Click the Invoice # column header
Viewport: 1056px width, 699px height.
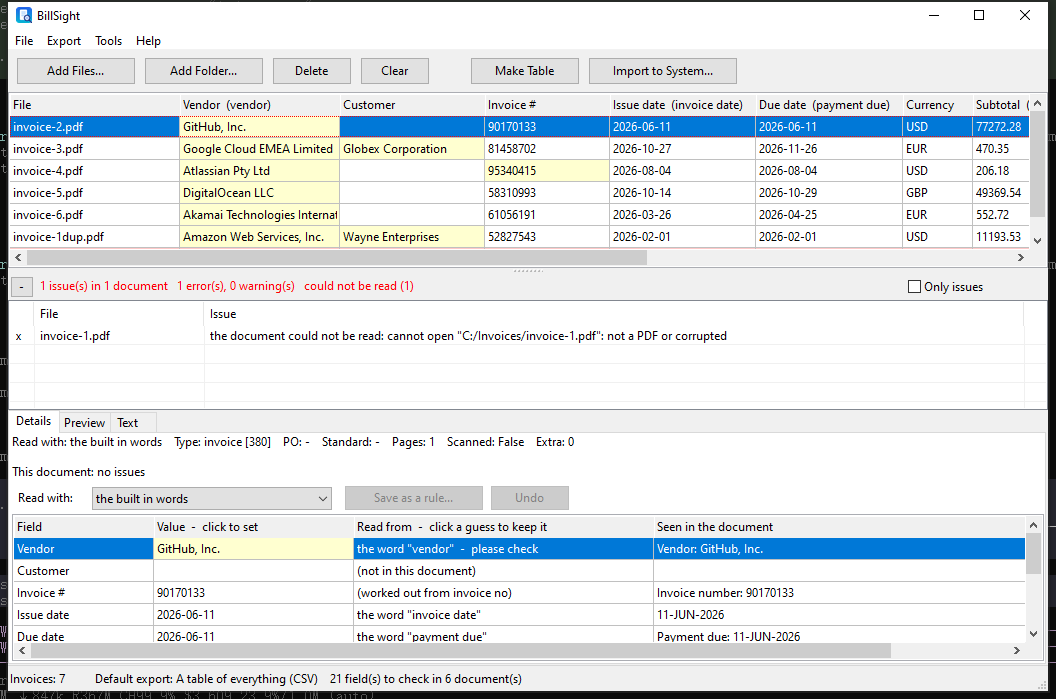click(x=547, y=105)
